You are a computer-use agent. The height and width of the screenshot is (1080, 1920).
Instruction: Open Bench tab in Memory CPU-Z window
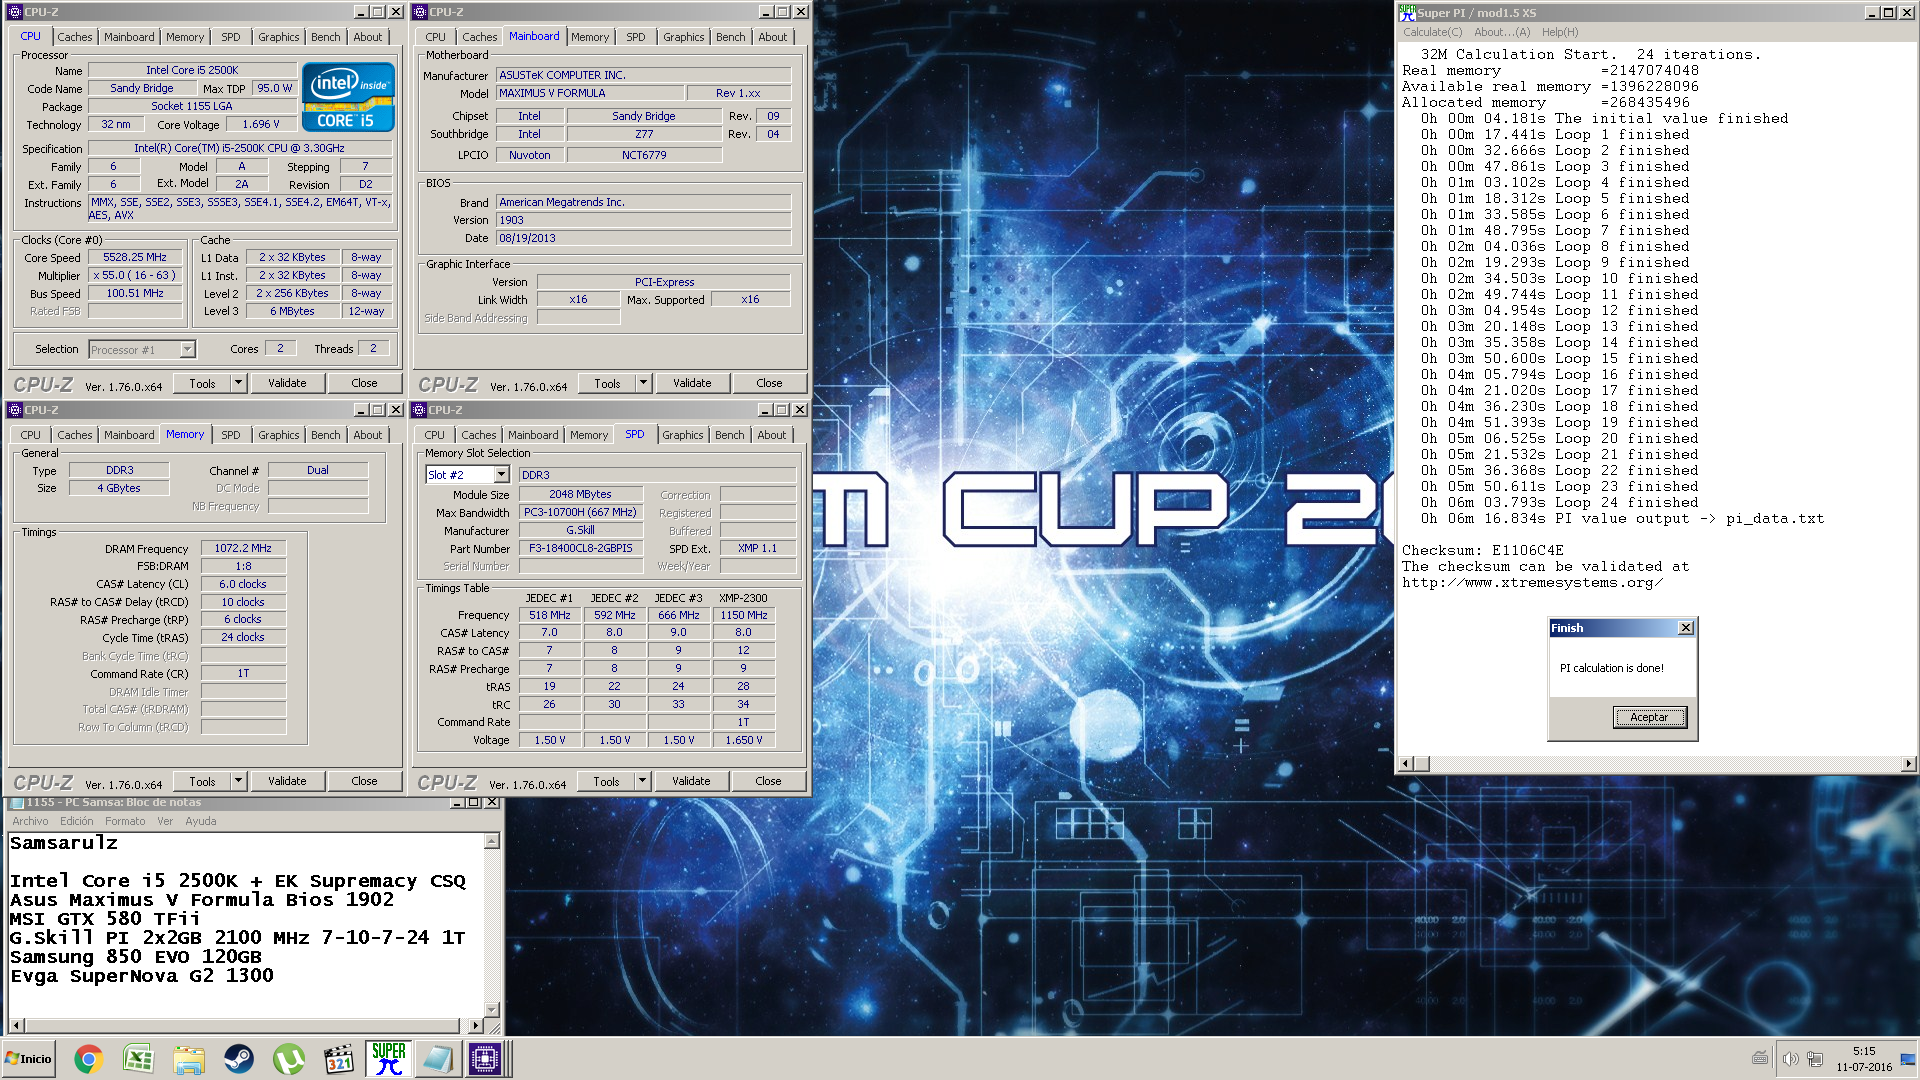(x=325, y=435)
